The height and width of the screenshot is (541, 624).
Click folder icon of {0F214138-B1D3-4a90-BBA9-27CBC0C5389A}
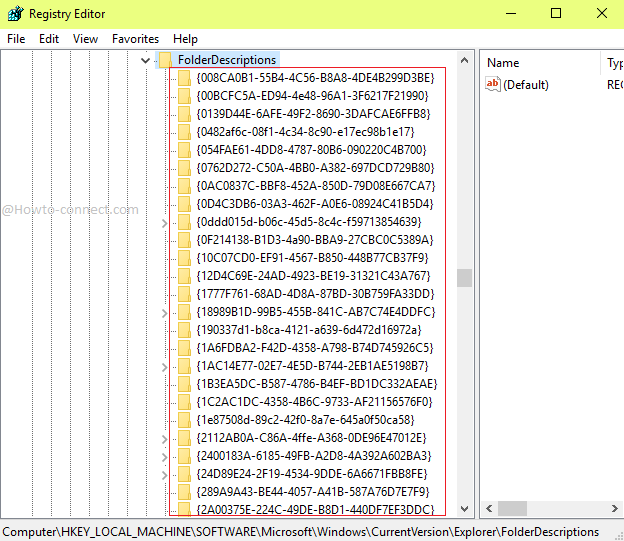(x=184, y=240)
